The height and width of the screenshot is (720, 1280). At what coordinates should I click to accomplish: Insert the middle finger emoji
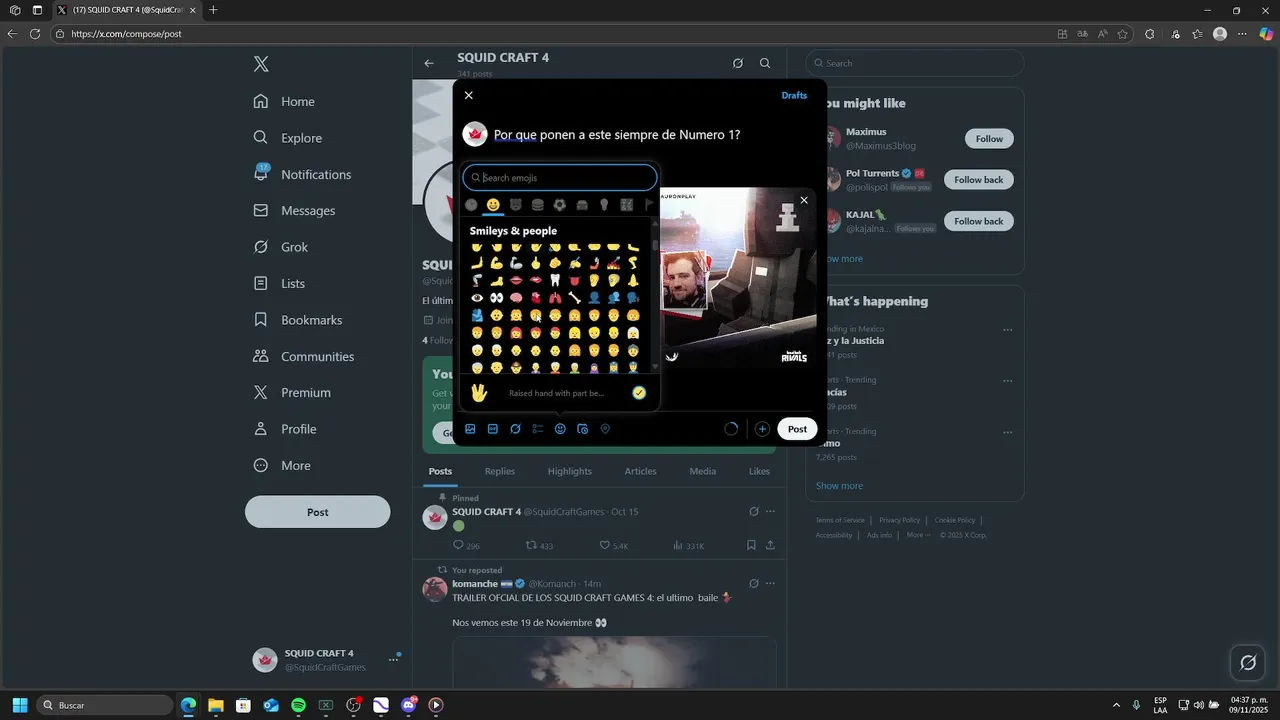coord(535,263)
